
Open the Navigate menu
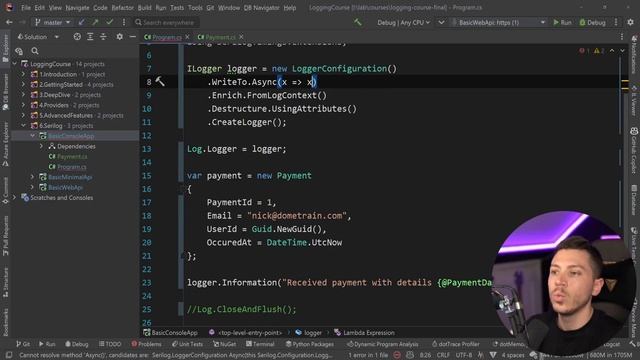click(77, 8)
